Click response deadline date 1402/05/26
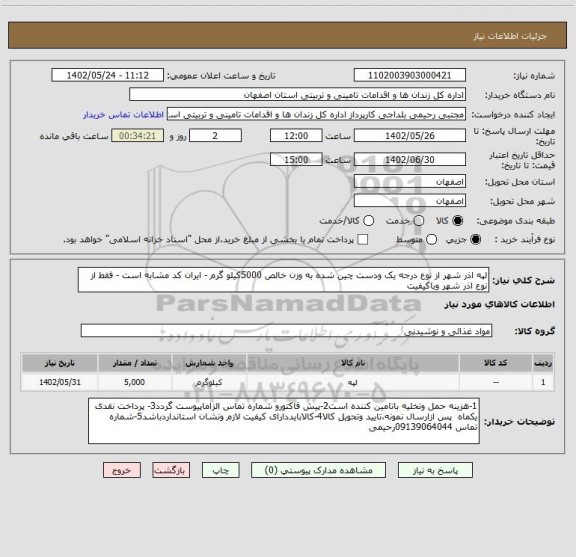 (x=410, y=136)
